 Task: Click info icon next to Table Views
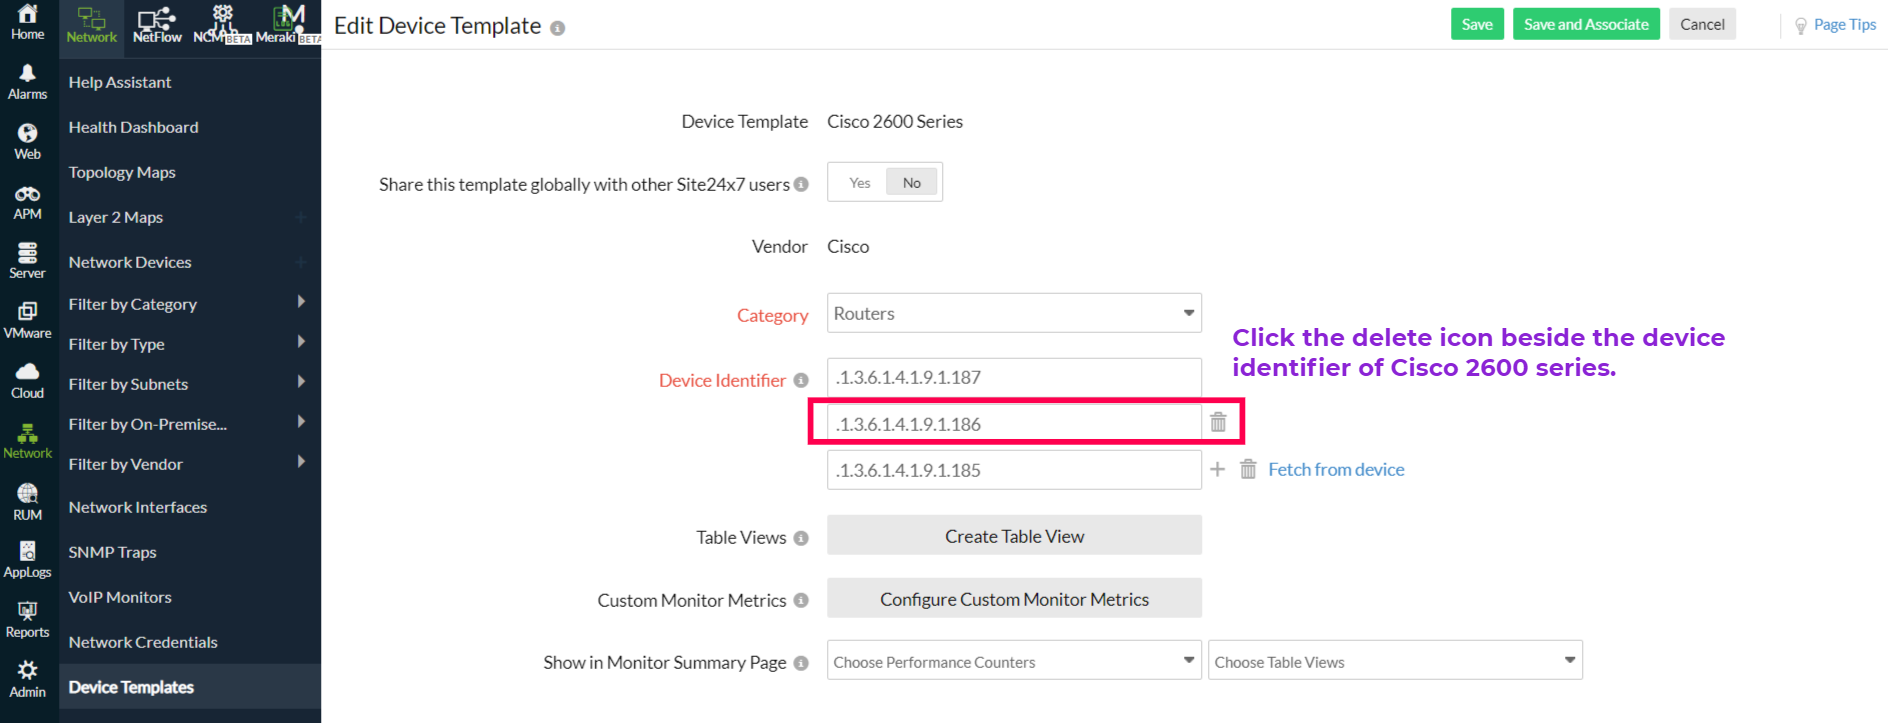(x=801, y=538)
